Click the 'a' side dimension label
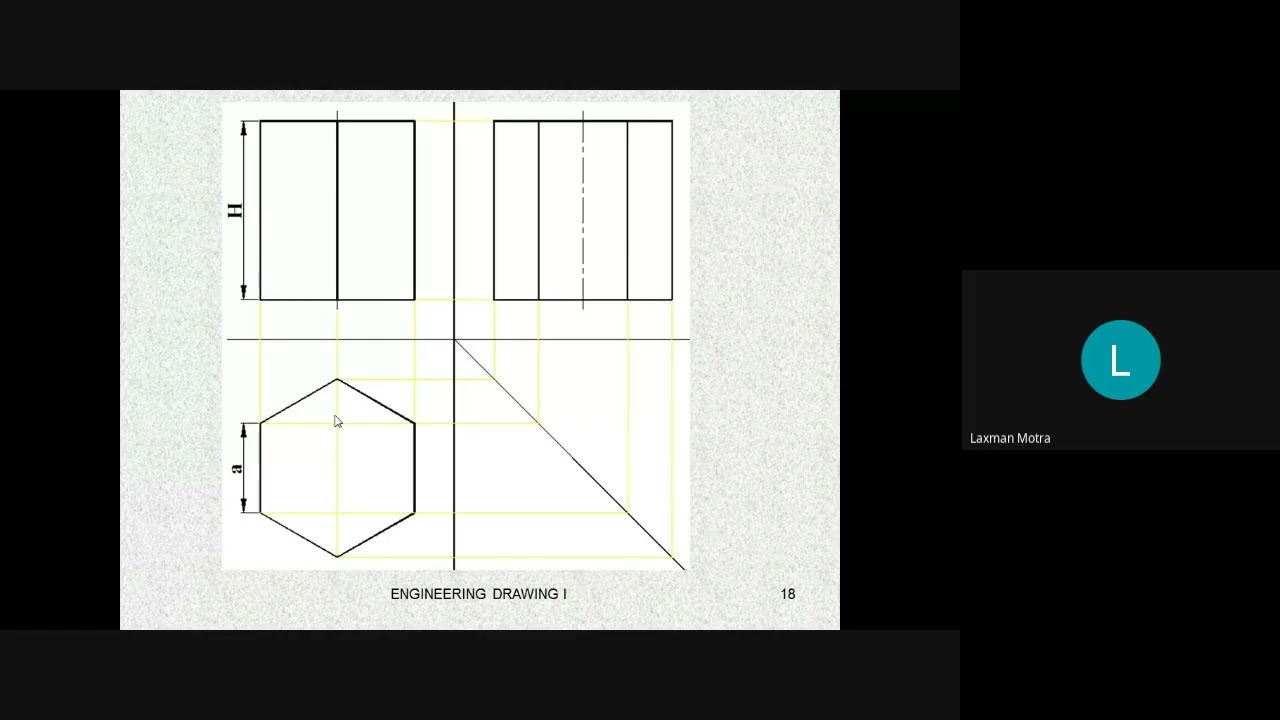The width and height of the screenshot is (1280, 720). [x=236, y=468]
